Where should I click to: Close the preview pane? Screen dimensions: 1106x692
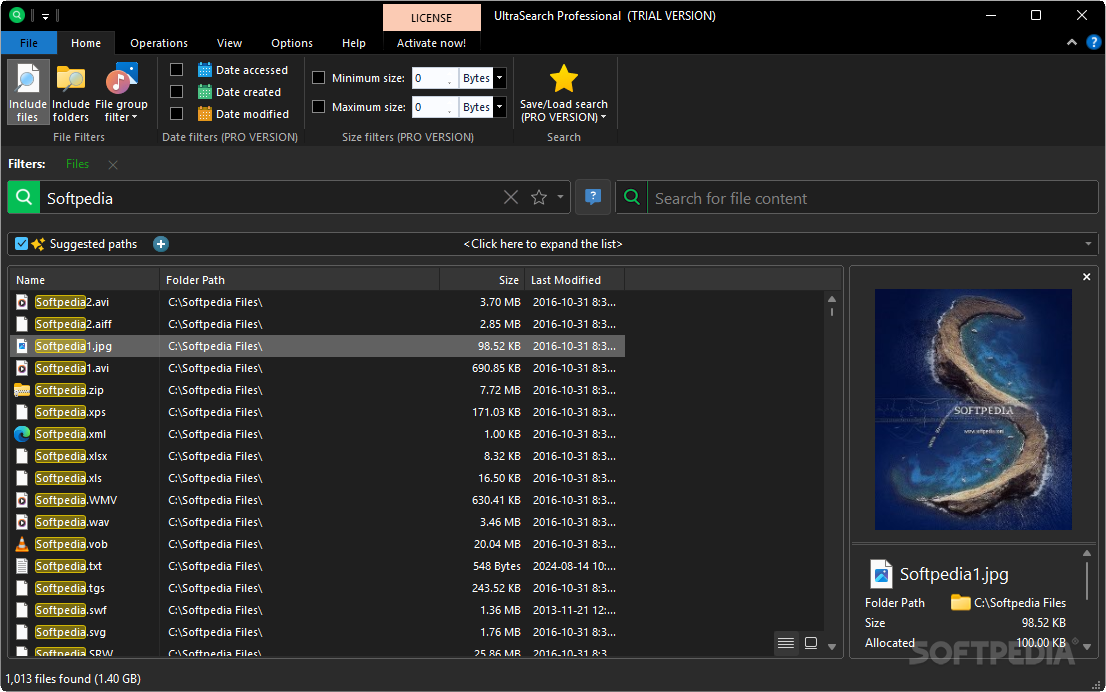tap(1086, 277)
